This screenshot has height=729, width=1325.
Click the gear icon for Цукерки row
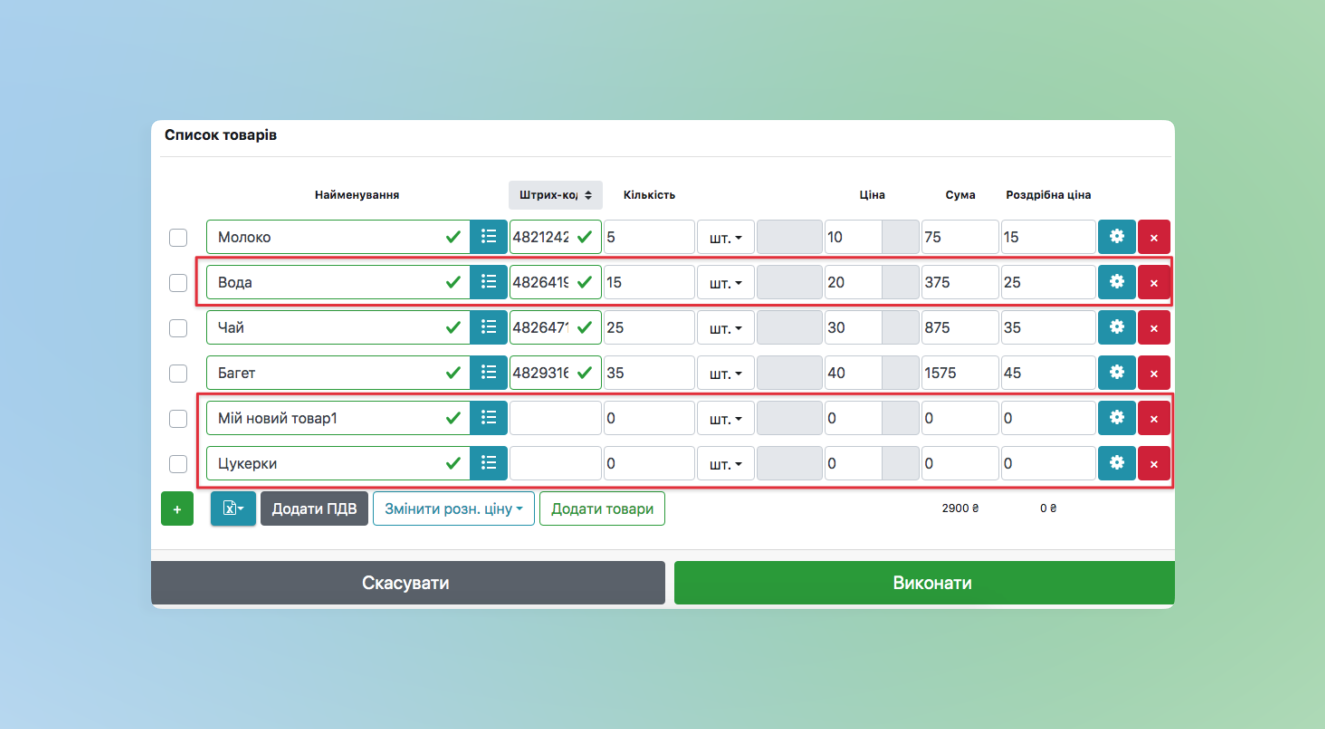tap(1116, 463)
